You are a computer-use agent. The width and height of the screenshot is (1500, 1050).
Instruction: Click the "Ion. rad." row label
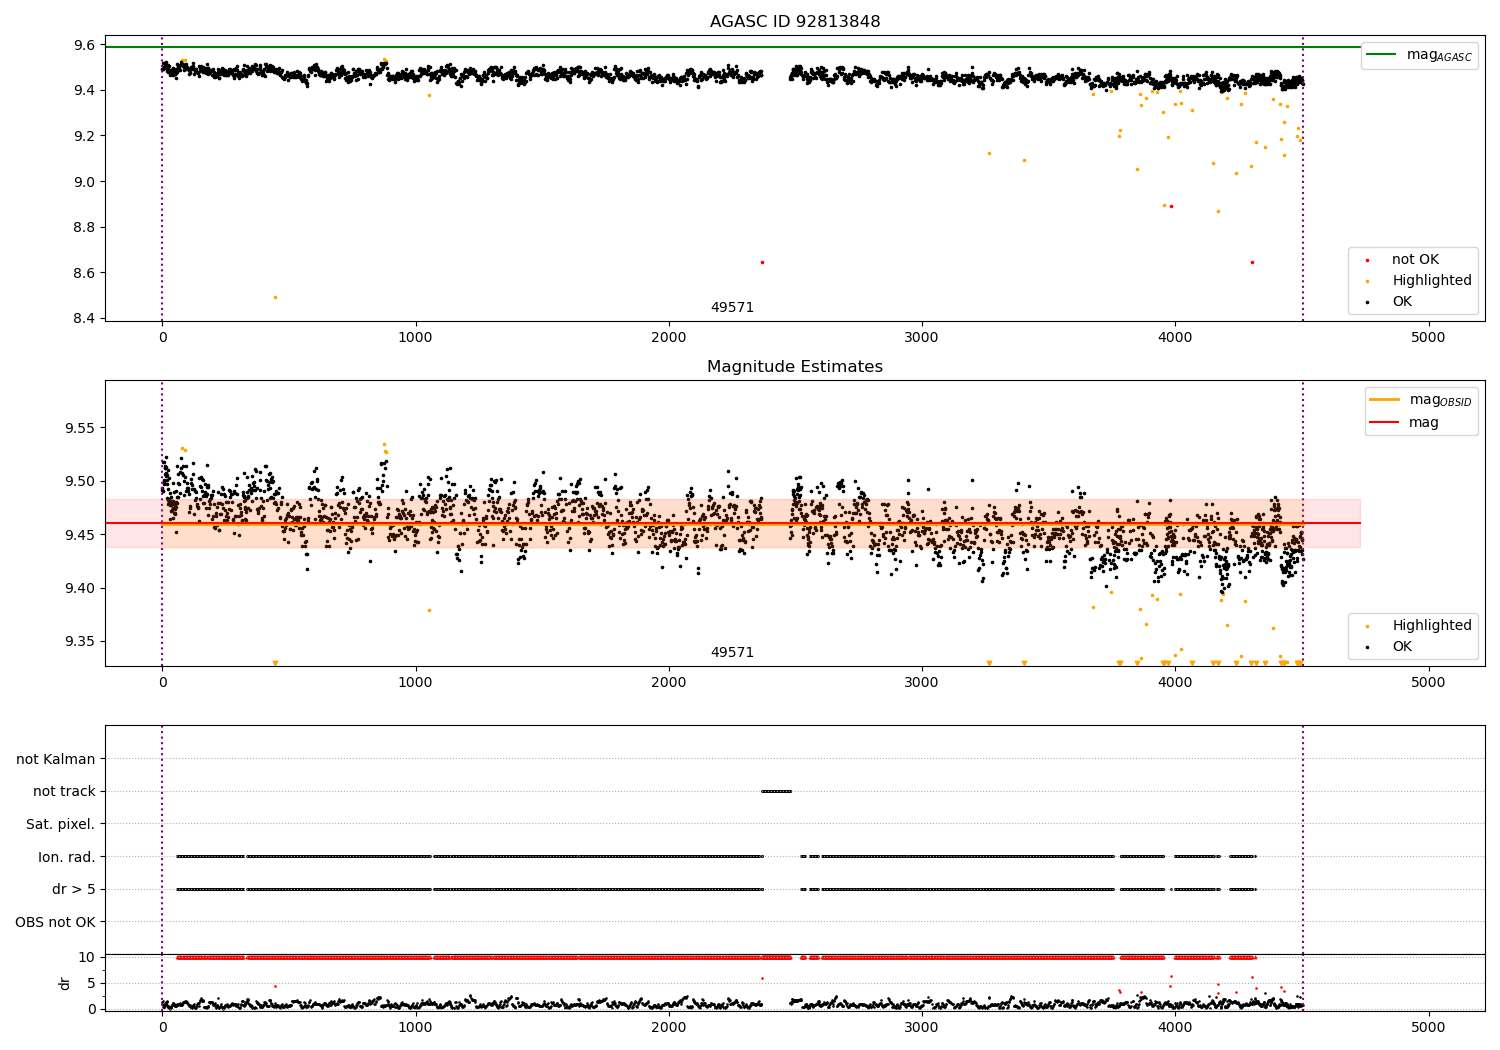(x=67, y=857)
